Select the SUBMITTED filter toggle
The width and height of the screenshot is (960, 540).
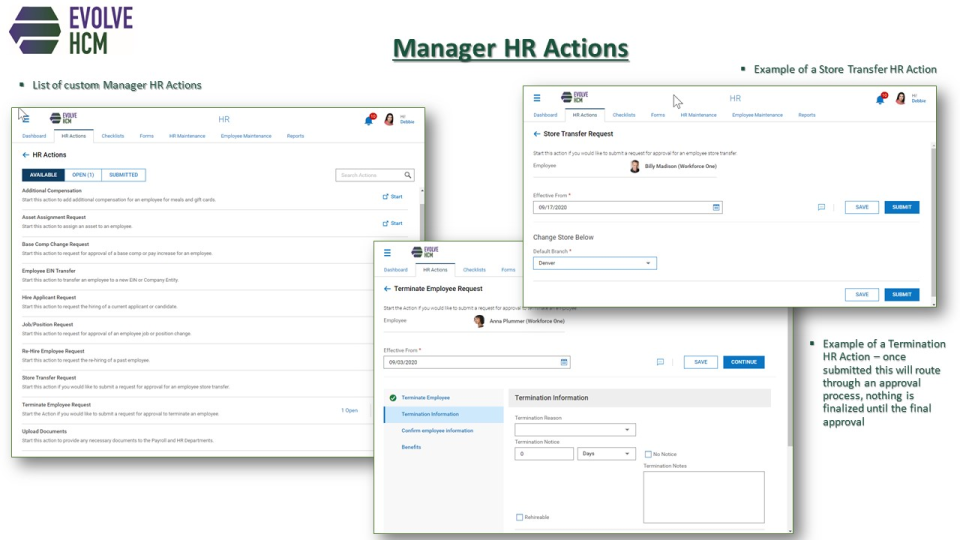pos(124,175)
